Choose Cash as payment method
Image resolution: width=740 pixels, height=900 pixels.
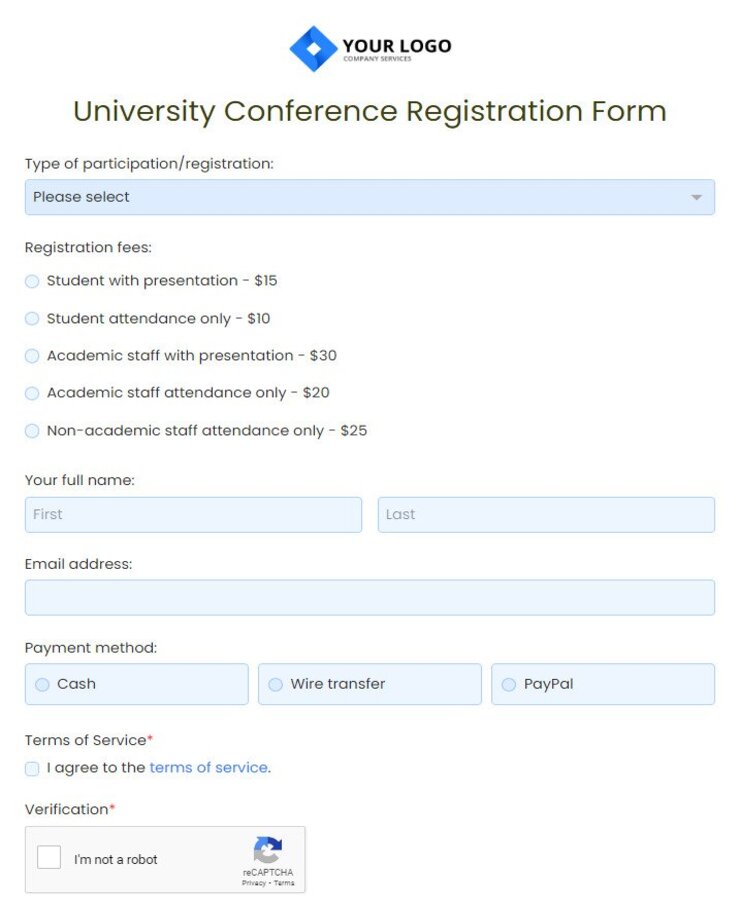[41, 684]
